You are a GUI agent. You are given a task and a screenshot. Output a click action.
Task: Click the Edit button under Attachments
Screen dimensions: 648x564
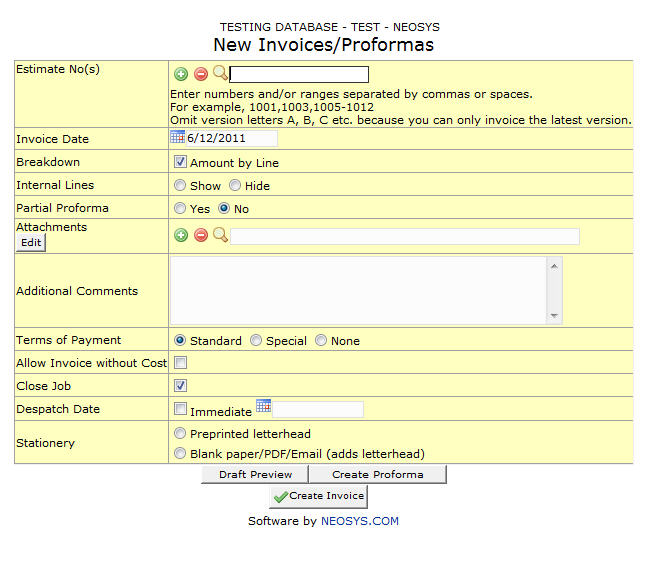coord(31,243)
